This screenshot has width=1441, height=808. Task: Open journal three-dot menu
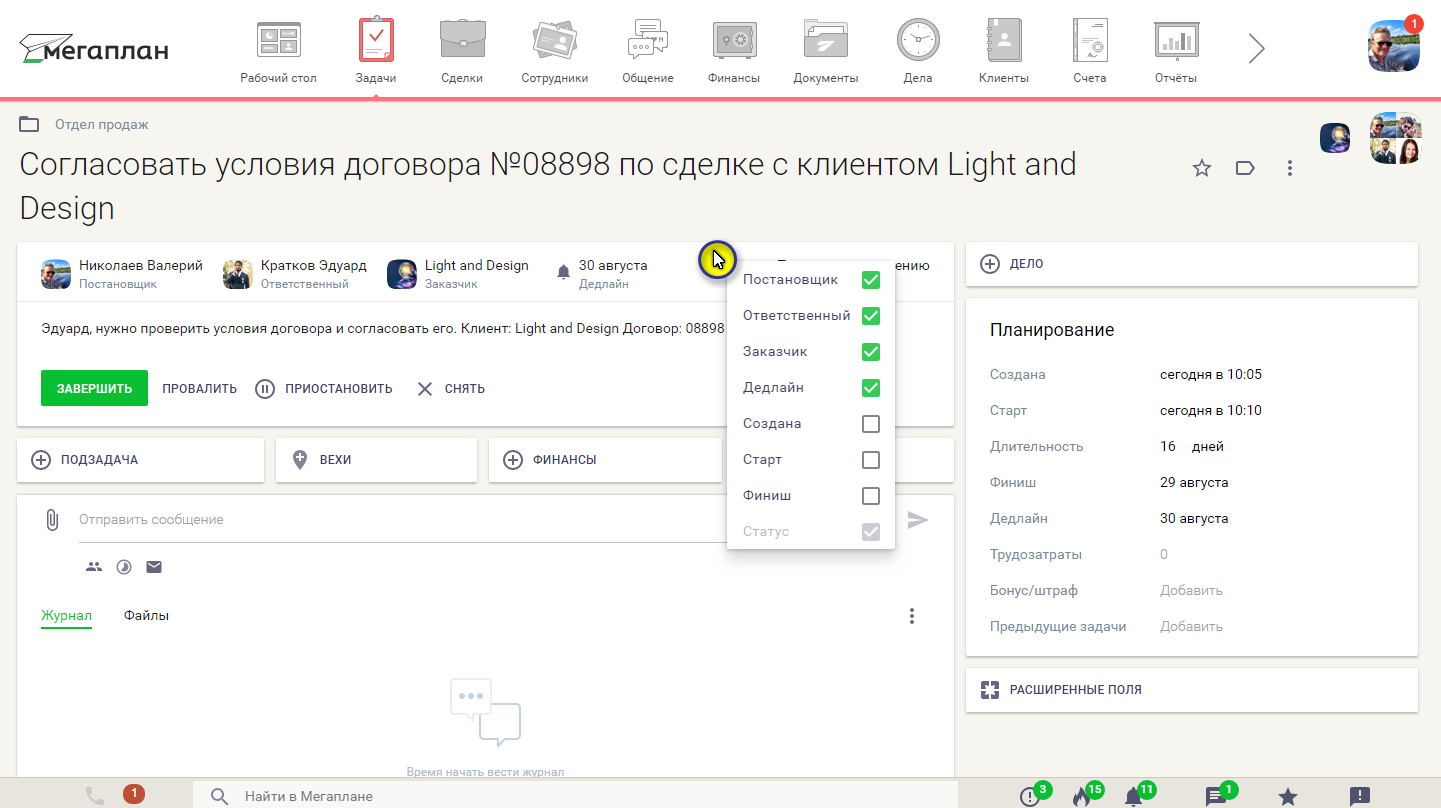[911, 616]
